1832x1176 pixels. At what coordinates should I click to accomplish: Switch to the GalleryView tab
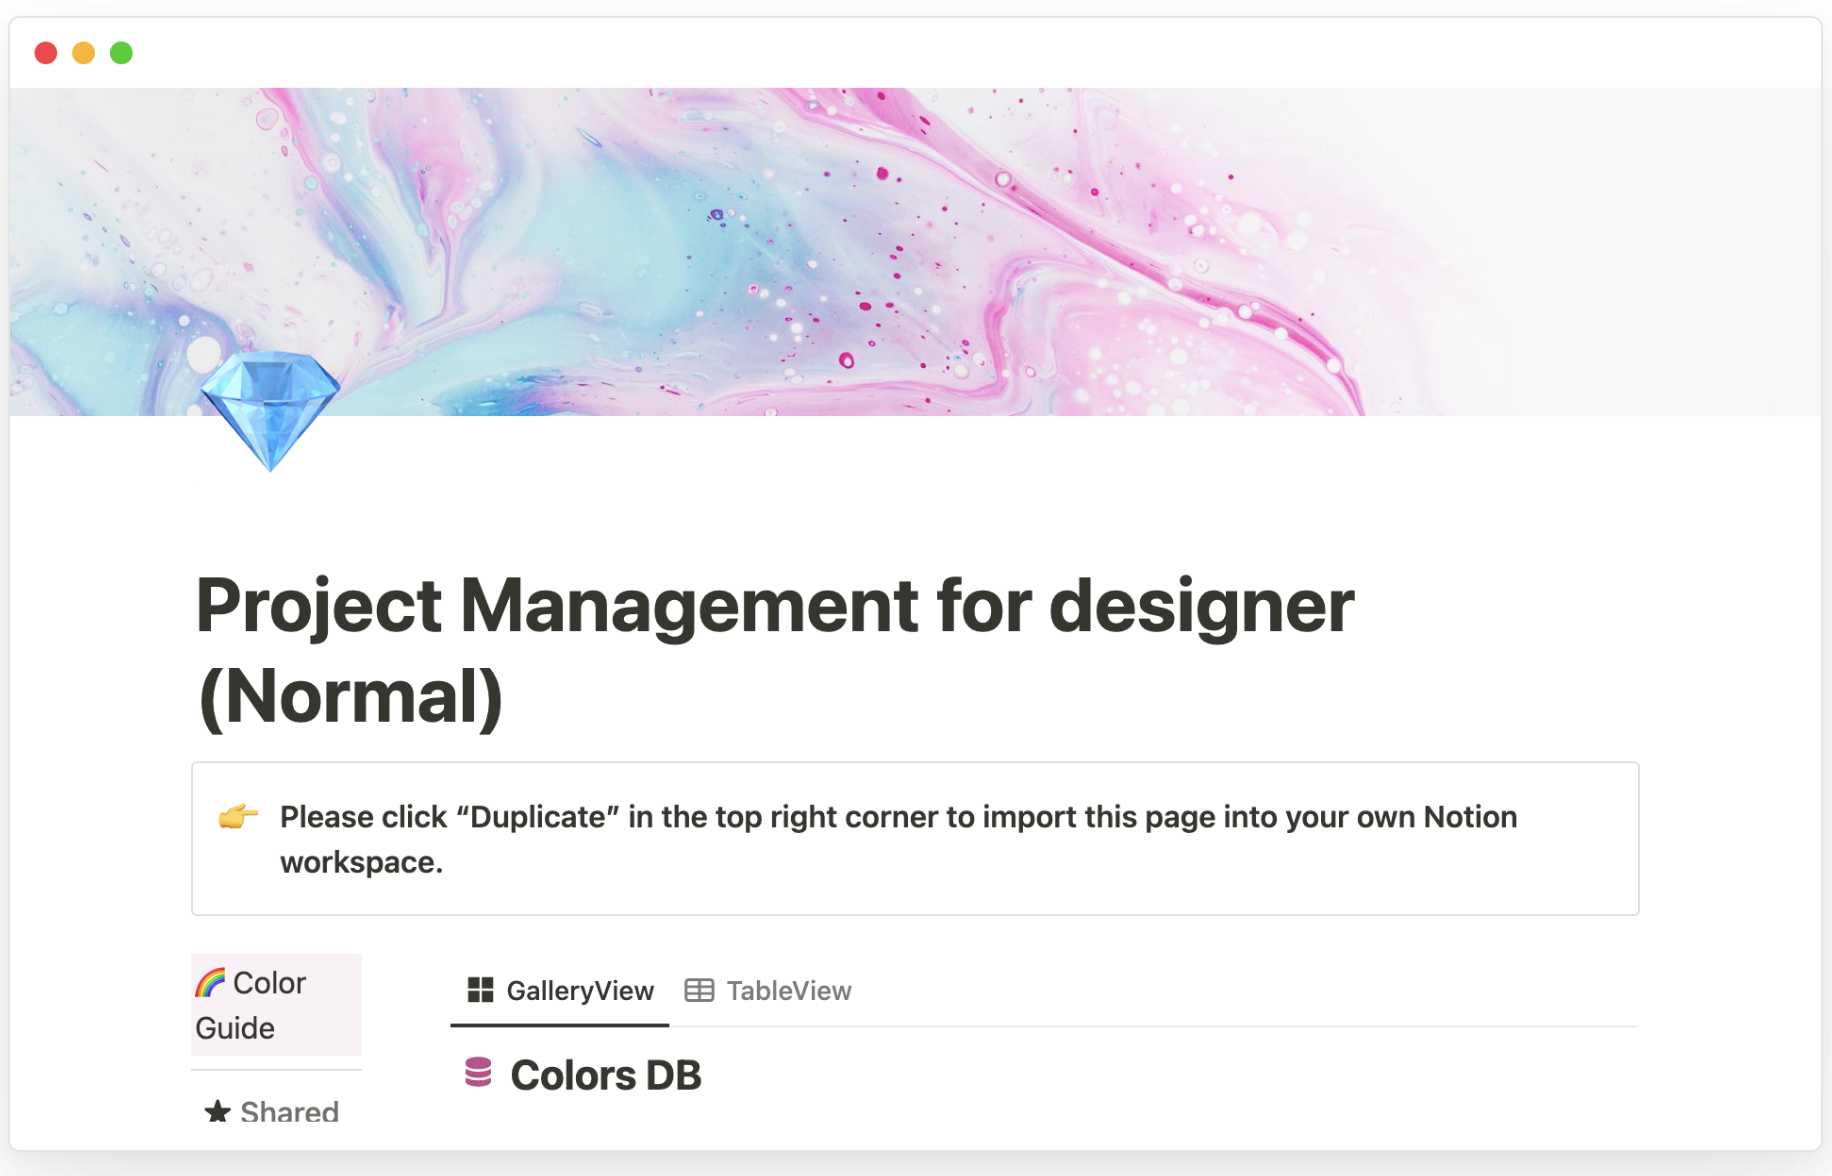[x=560, y=991]
